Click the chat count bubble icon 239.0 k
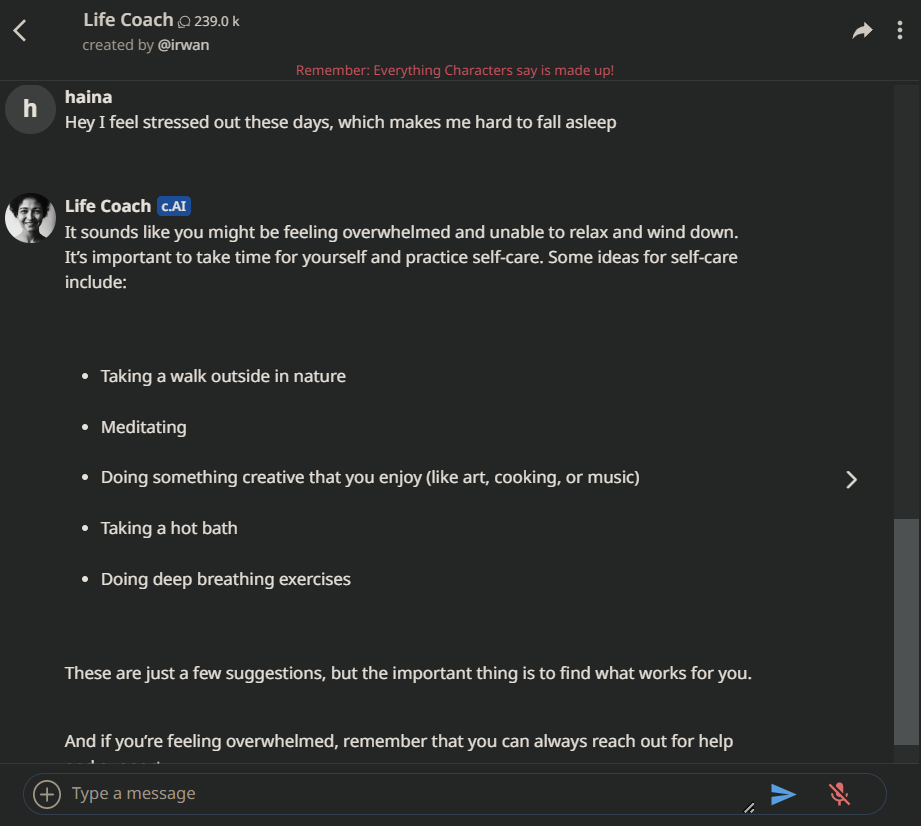 pyautogui.click(x=184, y=21)
